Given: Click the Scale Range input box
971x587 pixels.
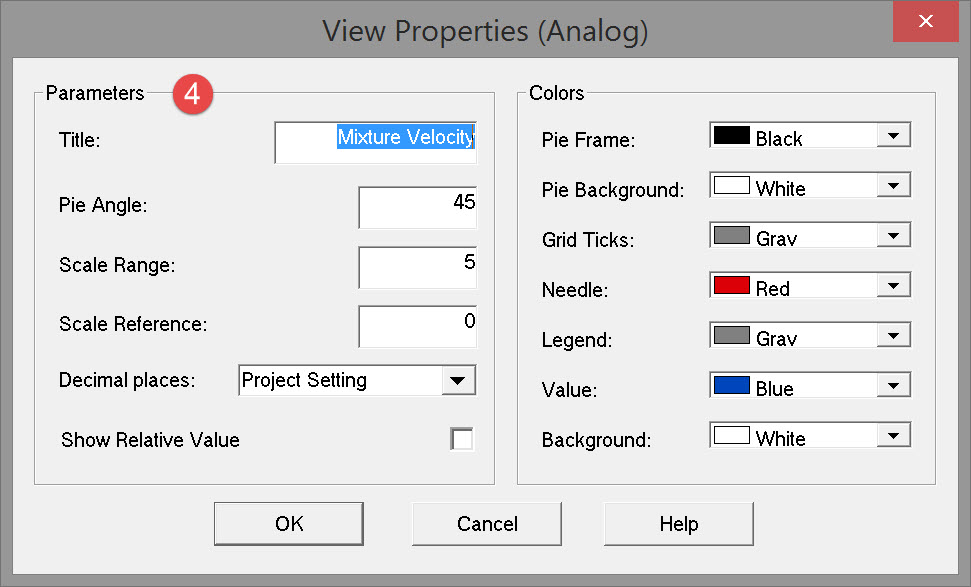Looking at the screenshot, I should [417, 267].
